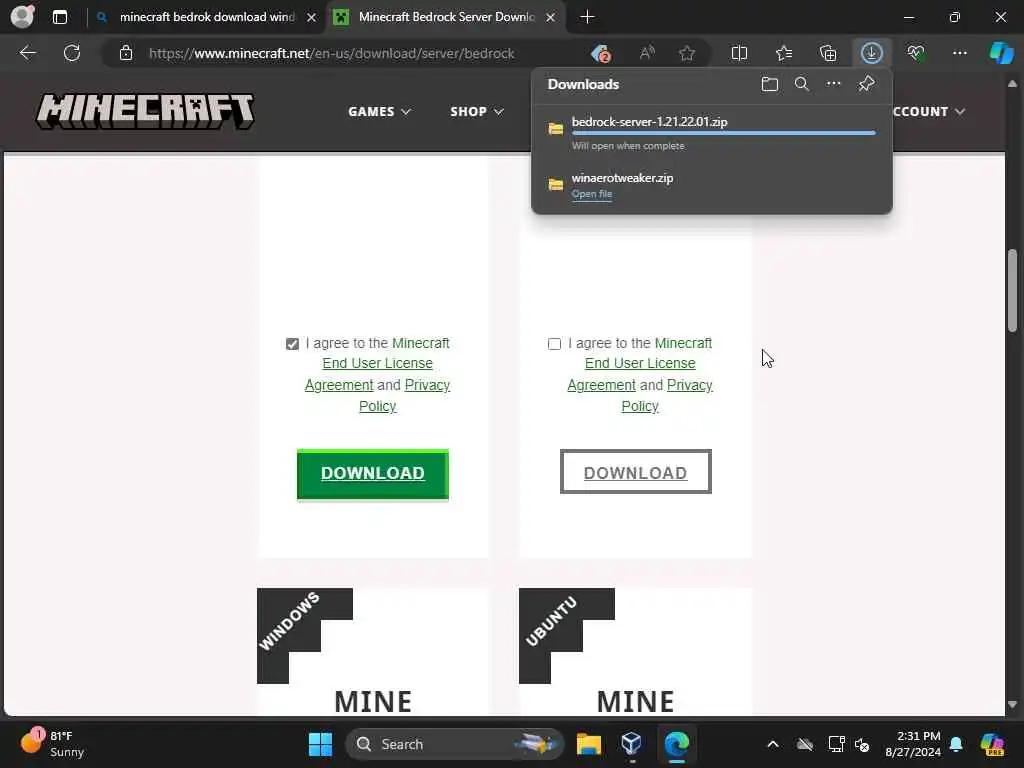Reload the Minecraft download page
This screenshot has height=768, width=1024.
pyautogui.click(x=72, y=53)
